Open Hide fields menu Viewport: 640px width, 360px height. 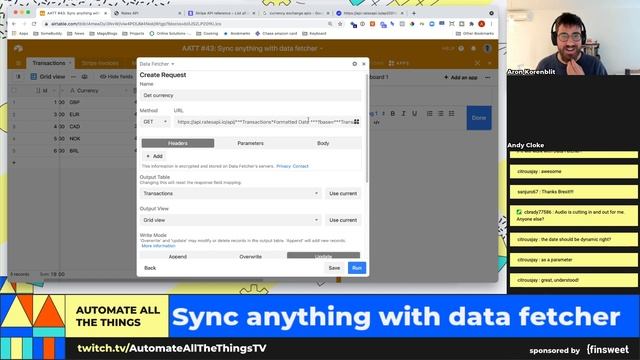click(116, 77)
